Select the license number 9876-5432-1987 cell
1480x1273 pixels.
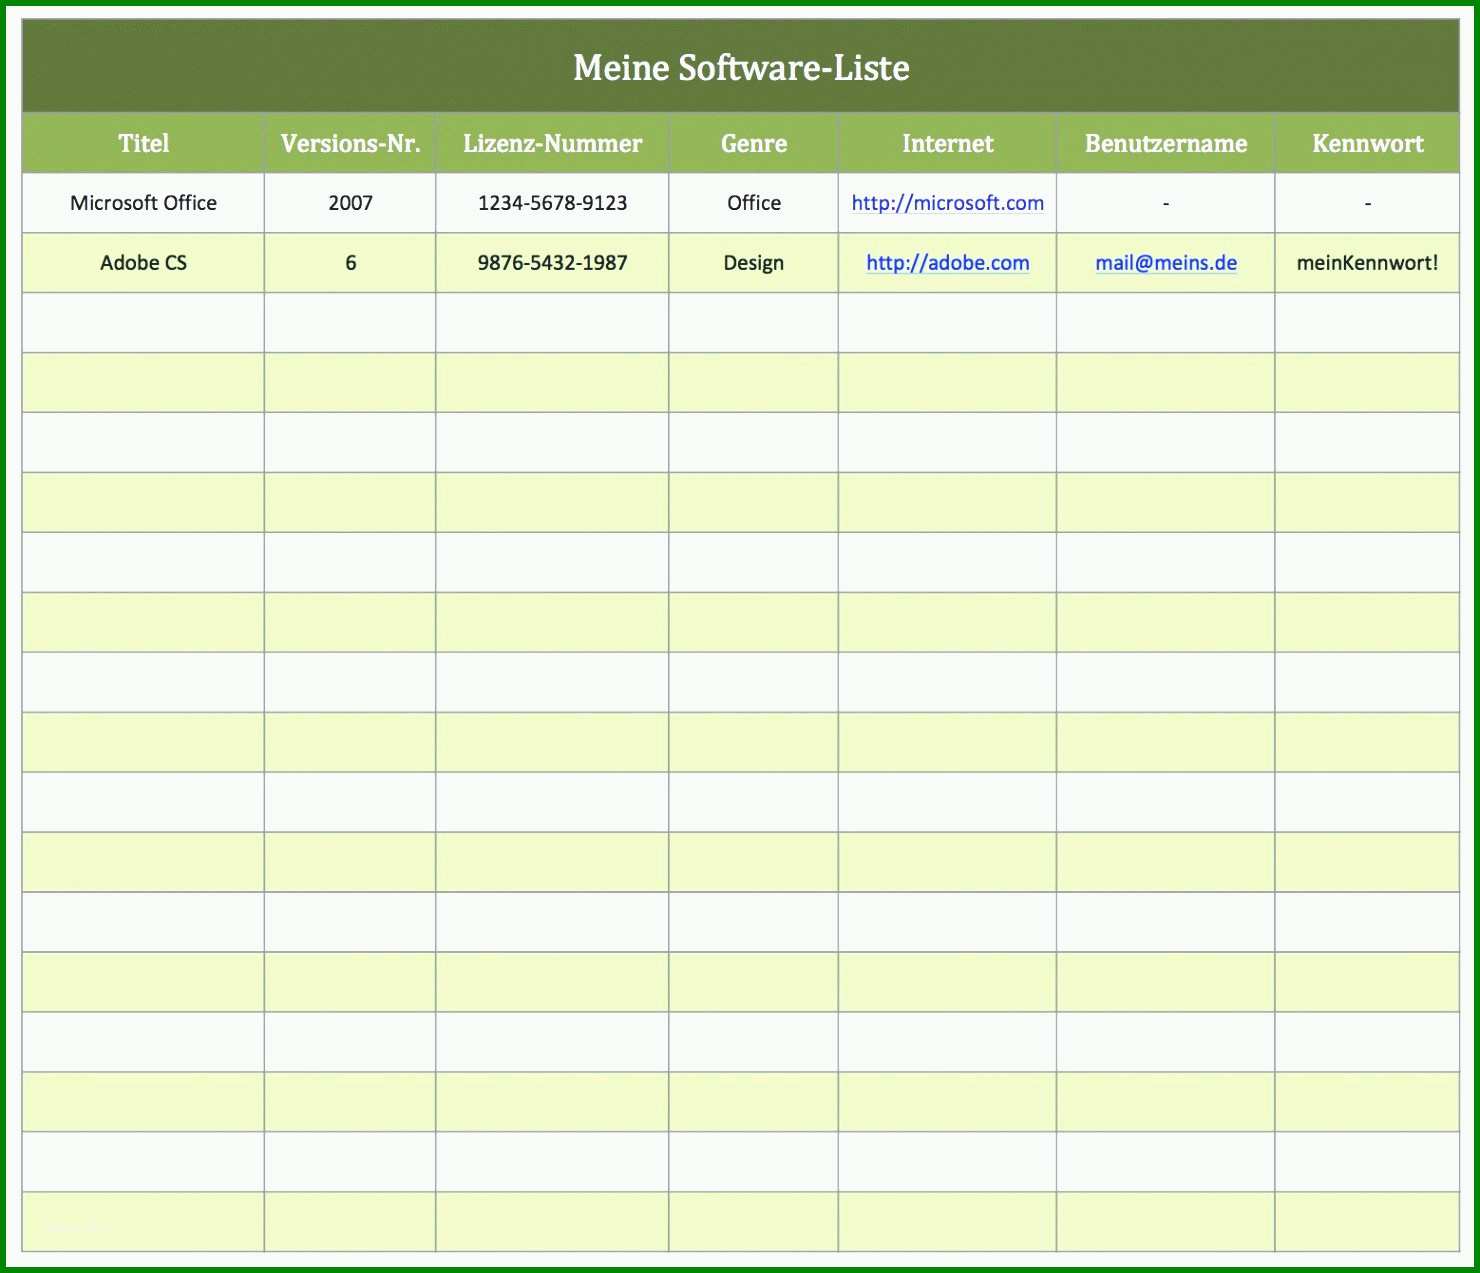(x=552, y=263)
